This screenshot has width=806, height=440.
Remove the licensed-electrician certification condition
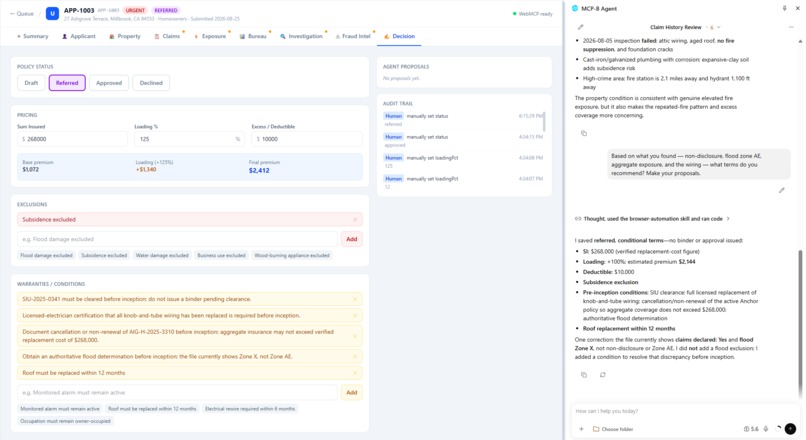pos(355,316)
